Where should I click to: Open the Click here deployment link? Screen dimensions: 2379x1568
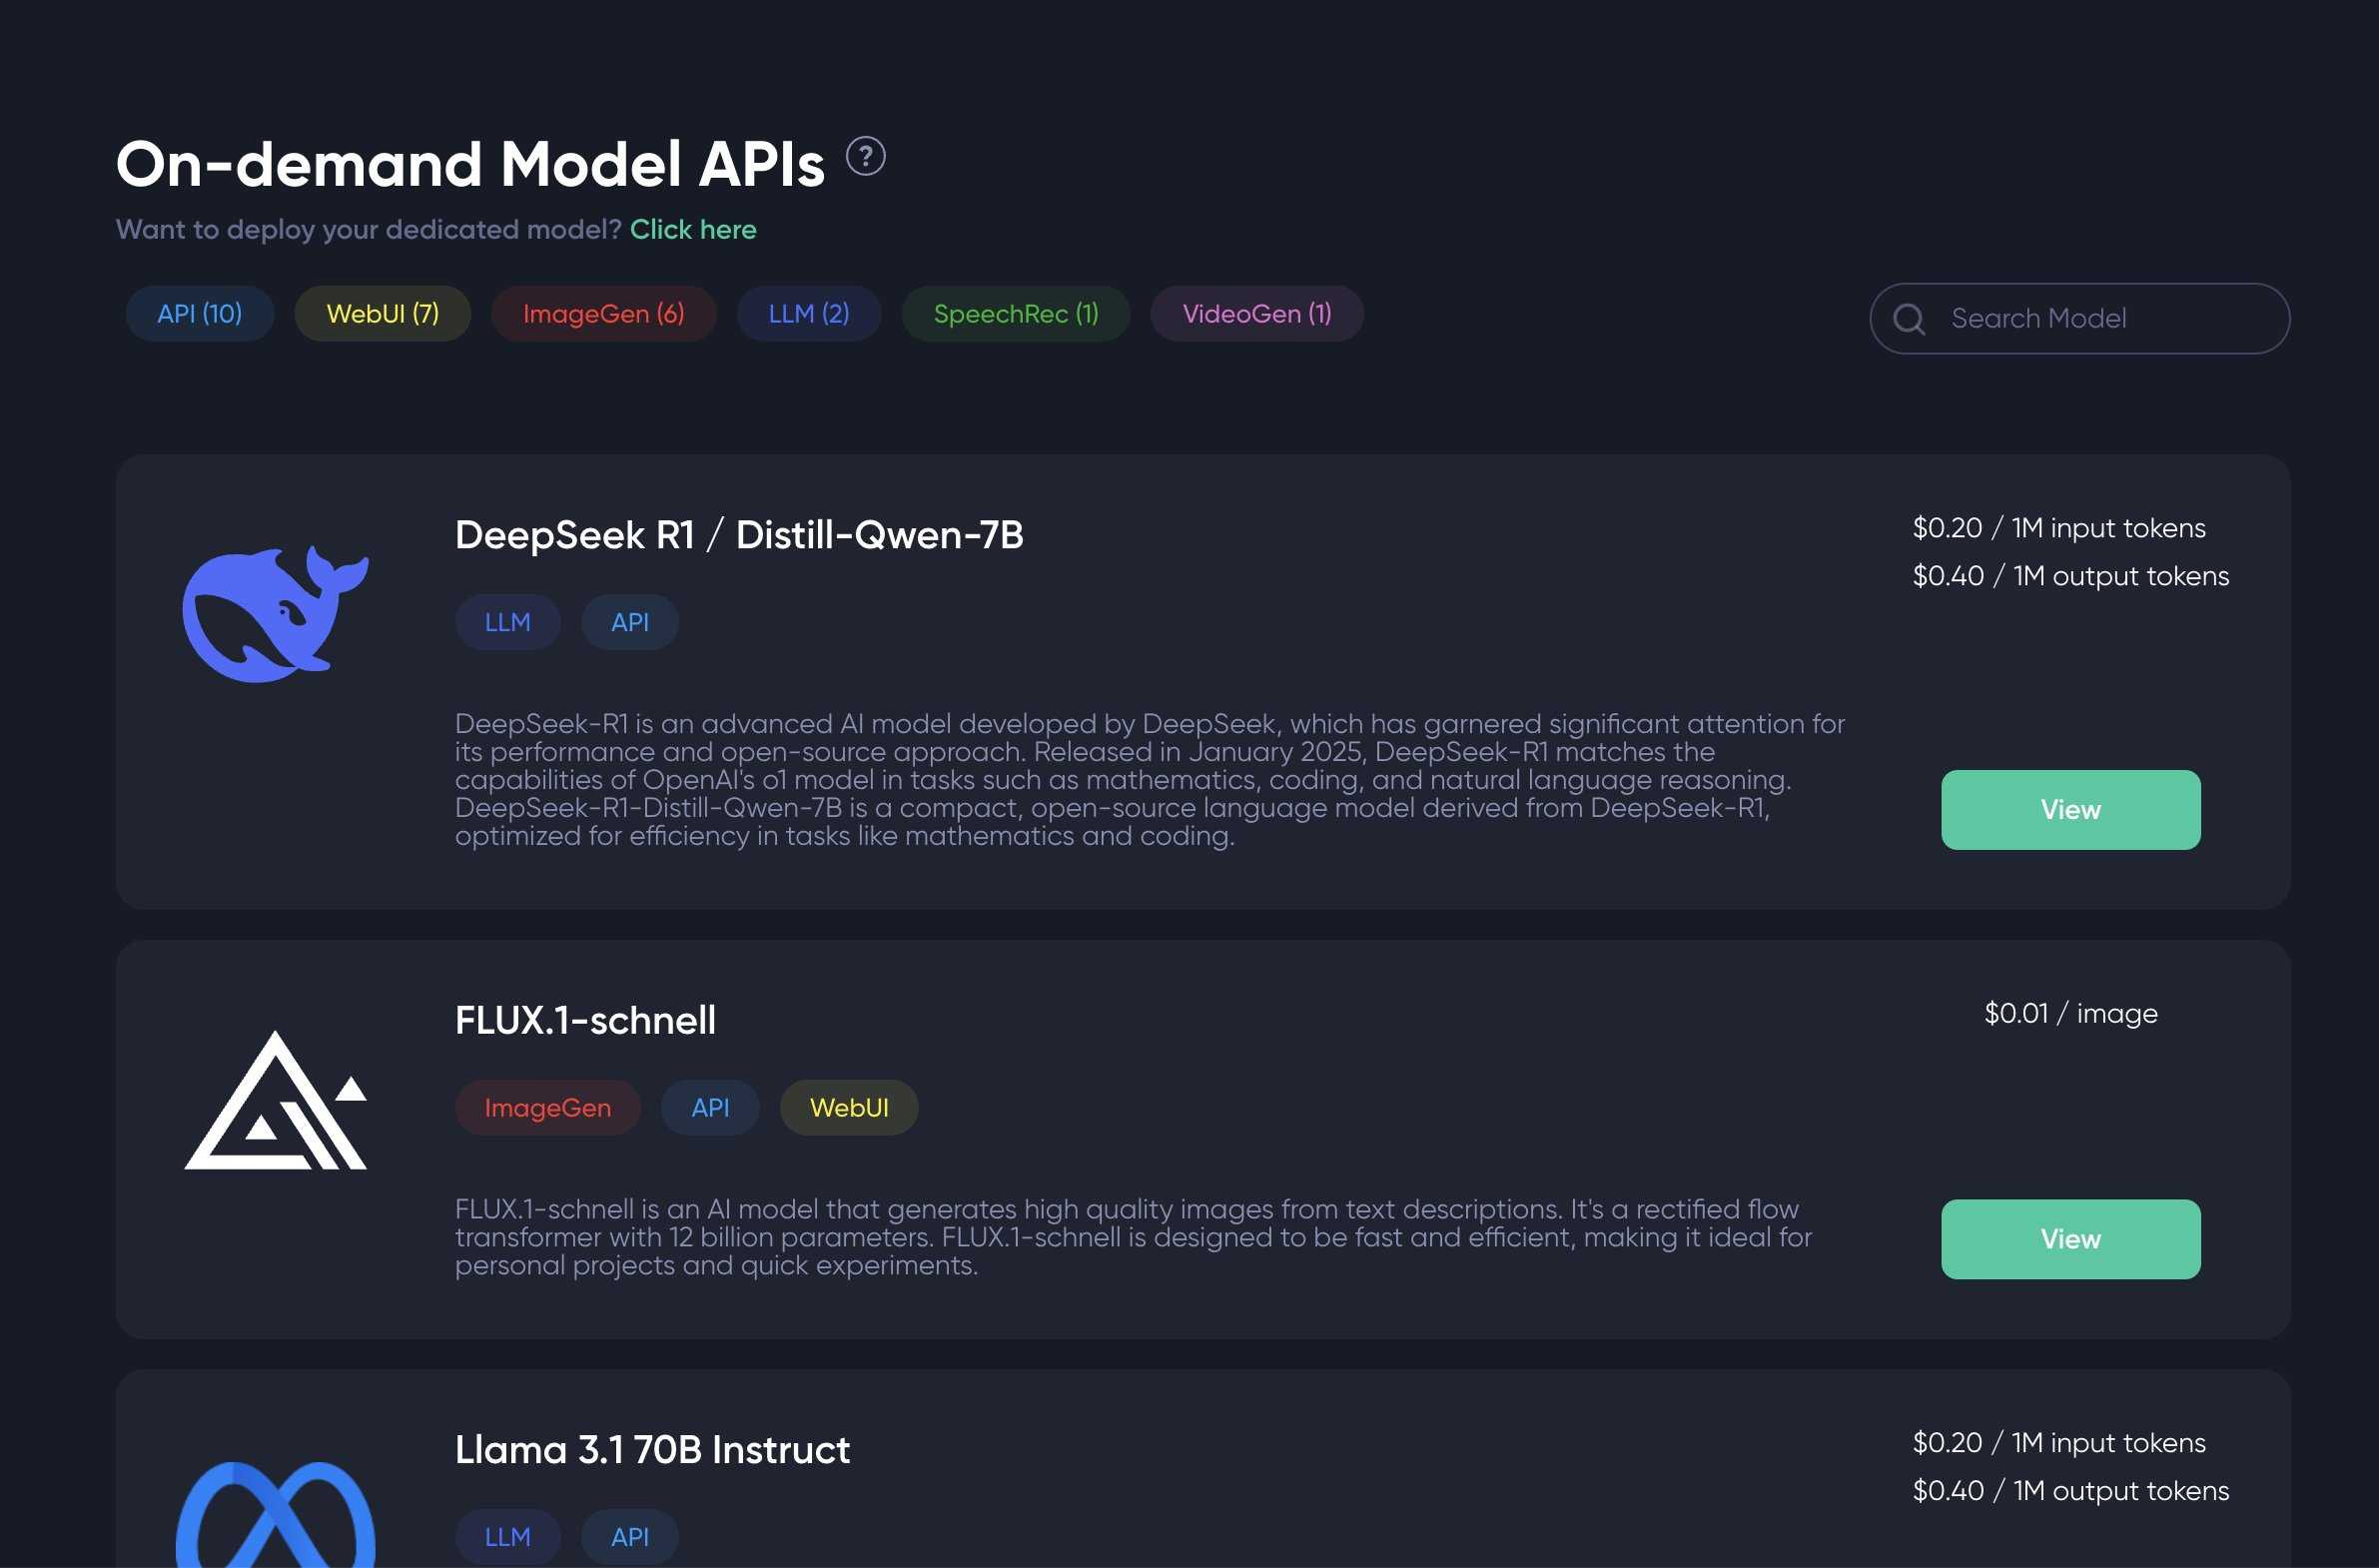pos(693,230)
